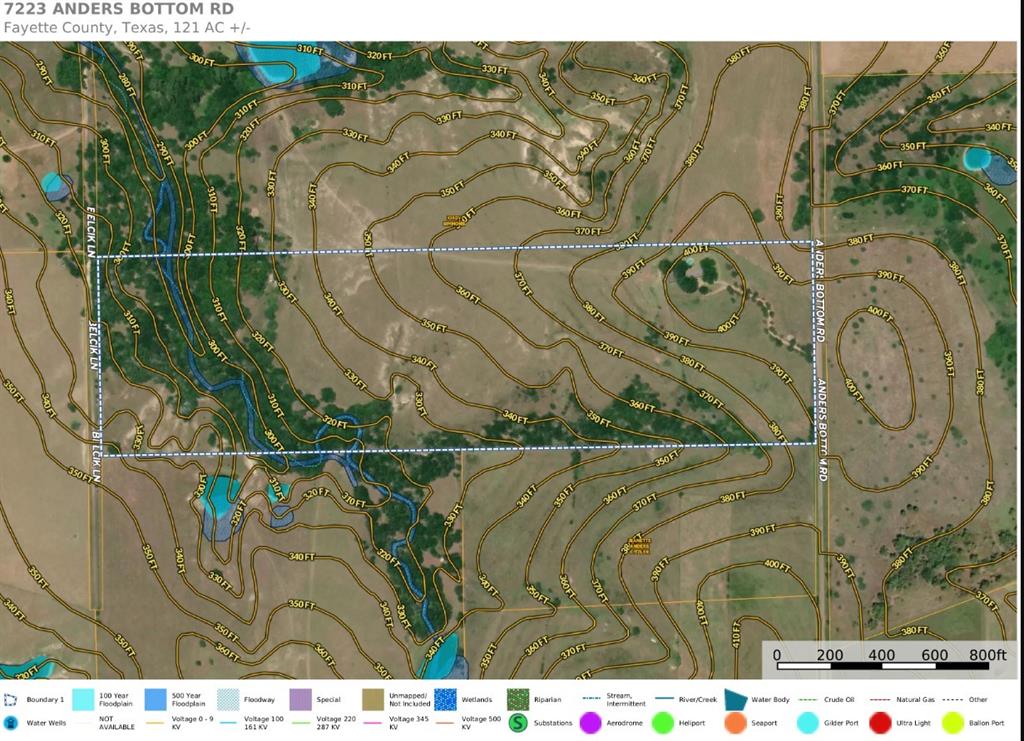1024x741 pixels.
Task: Click the purple Special legend swatch
Action: click(301, 699)
